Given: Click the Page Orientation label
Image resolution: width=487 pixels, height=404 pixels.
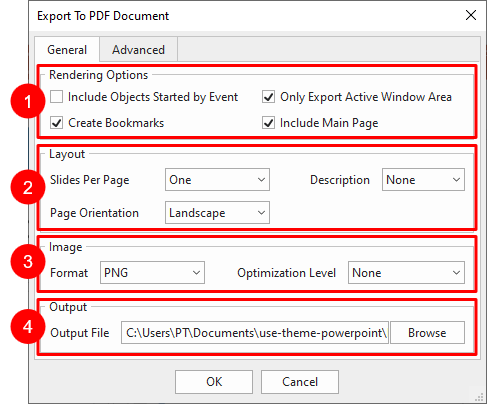Looking at the screenshot, I should 94,213.
